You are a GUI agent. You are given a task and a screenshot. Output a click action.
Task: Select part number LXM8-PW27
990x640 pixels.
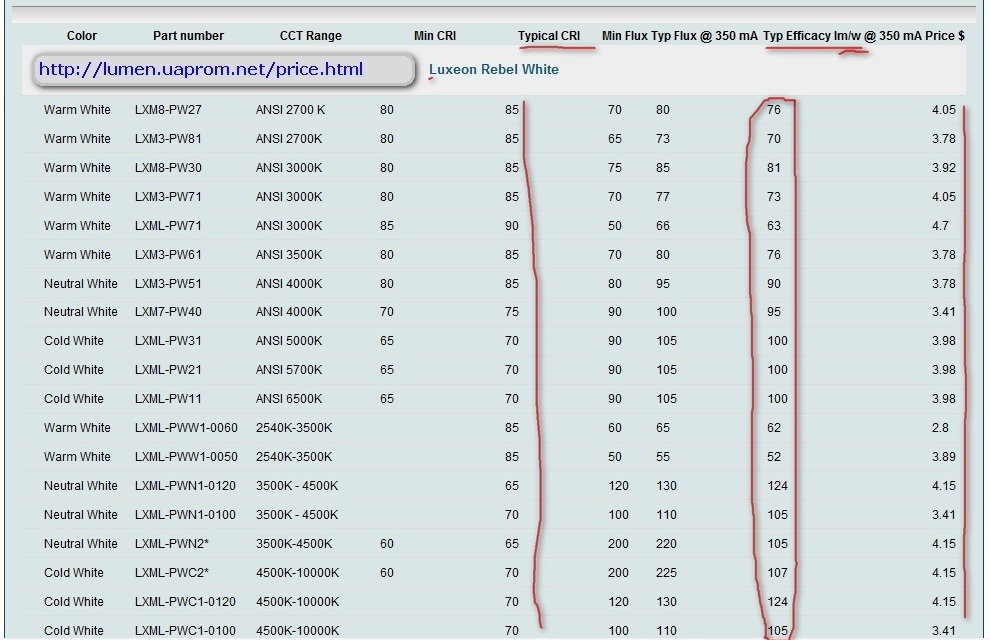[168, 110]
